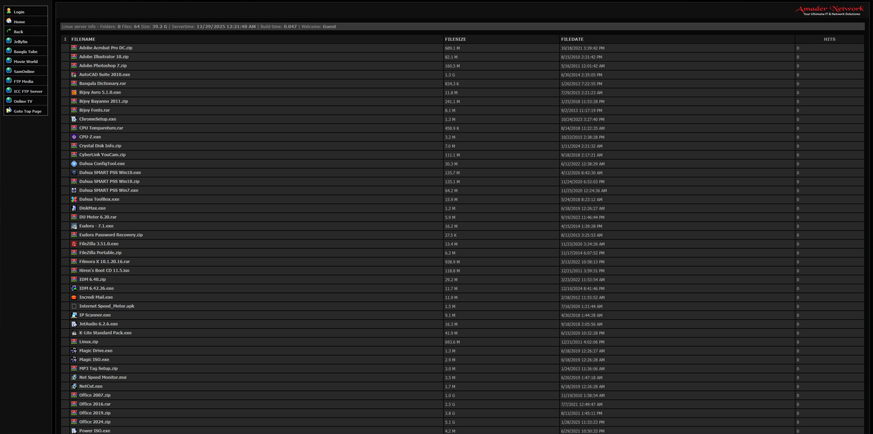Open the Office 2019.zip file link

(95, 413)
